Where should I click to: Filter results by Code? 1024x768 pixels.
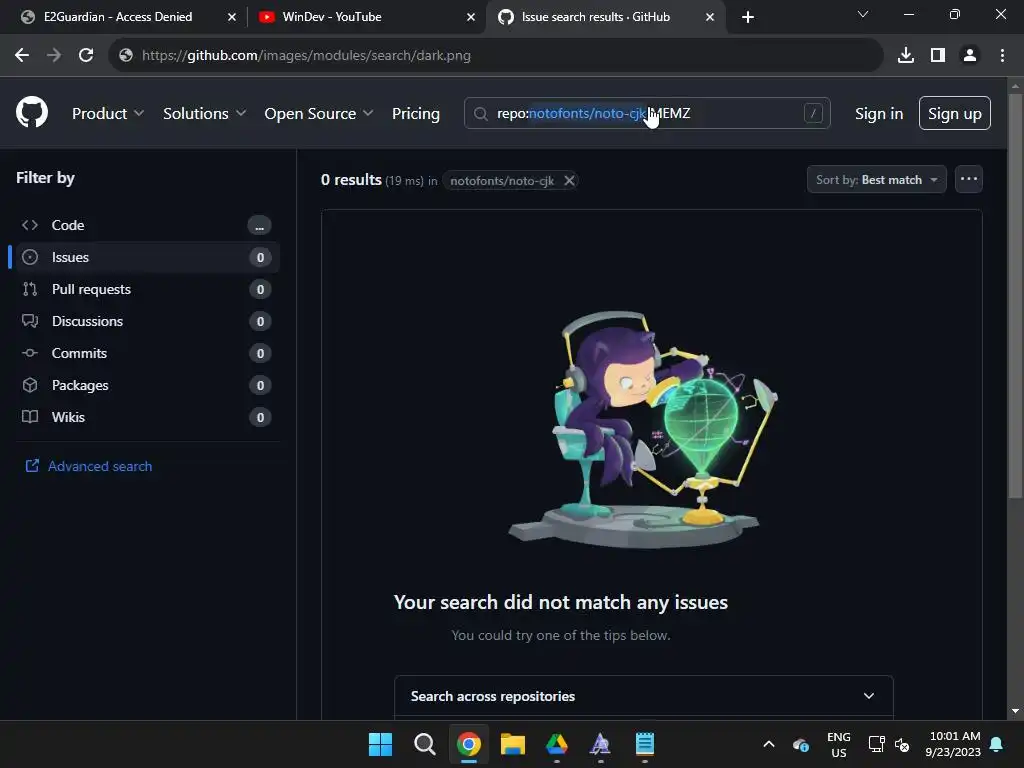(x=146, y=225)
